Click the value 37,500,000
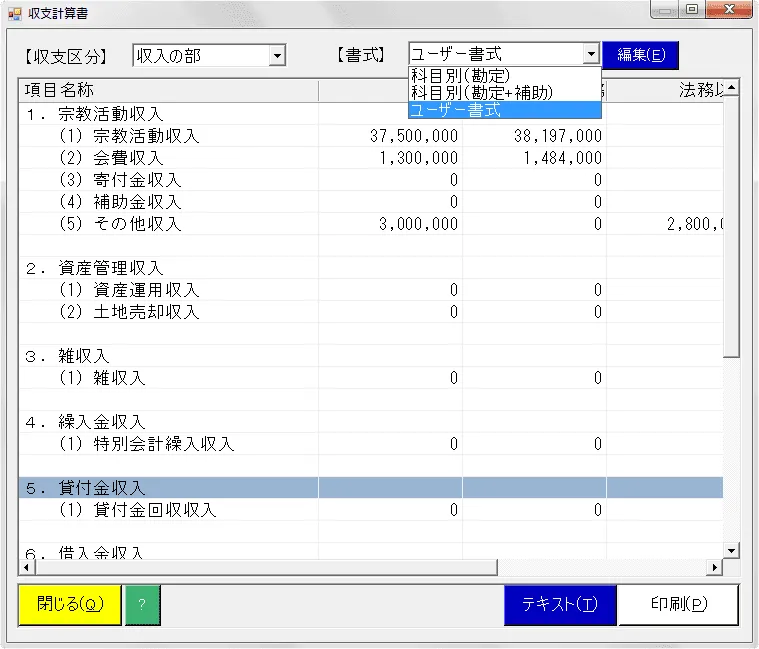The width and height of the screenshot is (759, 649). (414, 136)
